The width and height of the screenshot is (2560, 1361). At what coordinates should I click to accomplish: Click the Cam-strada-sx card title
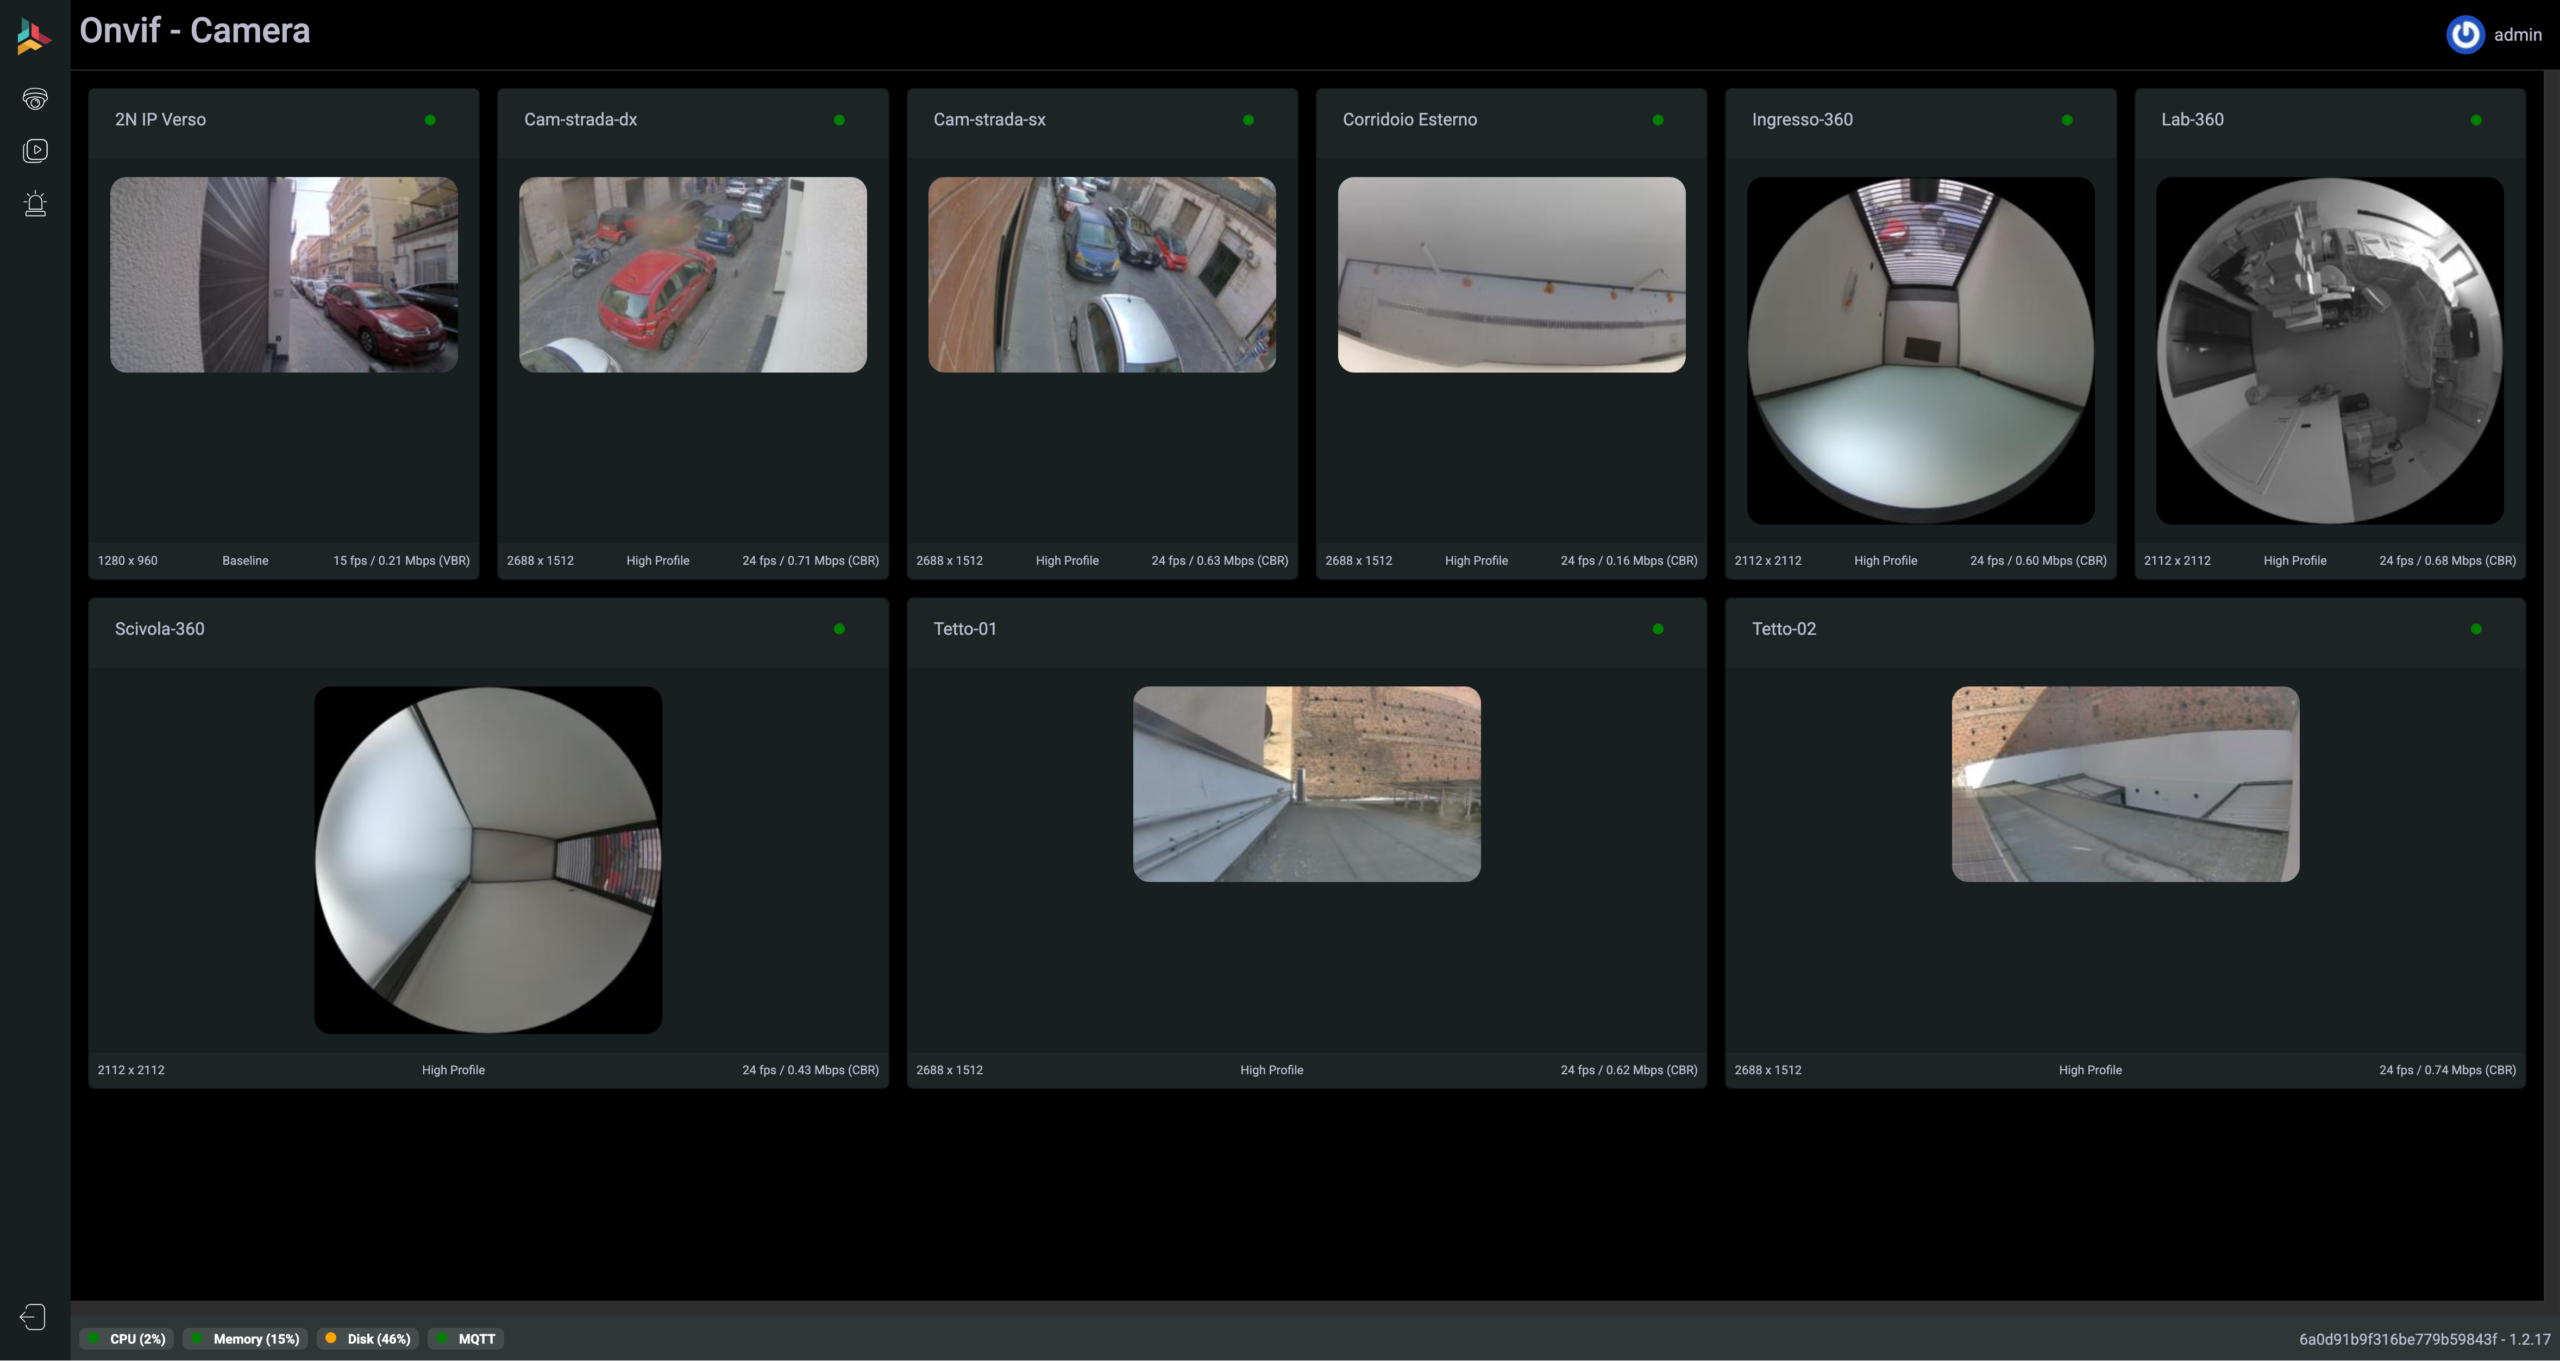(x=989, y=120)
